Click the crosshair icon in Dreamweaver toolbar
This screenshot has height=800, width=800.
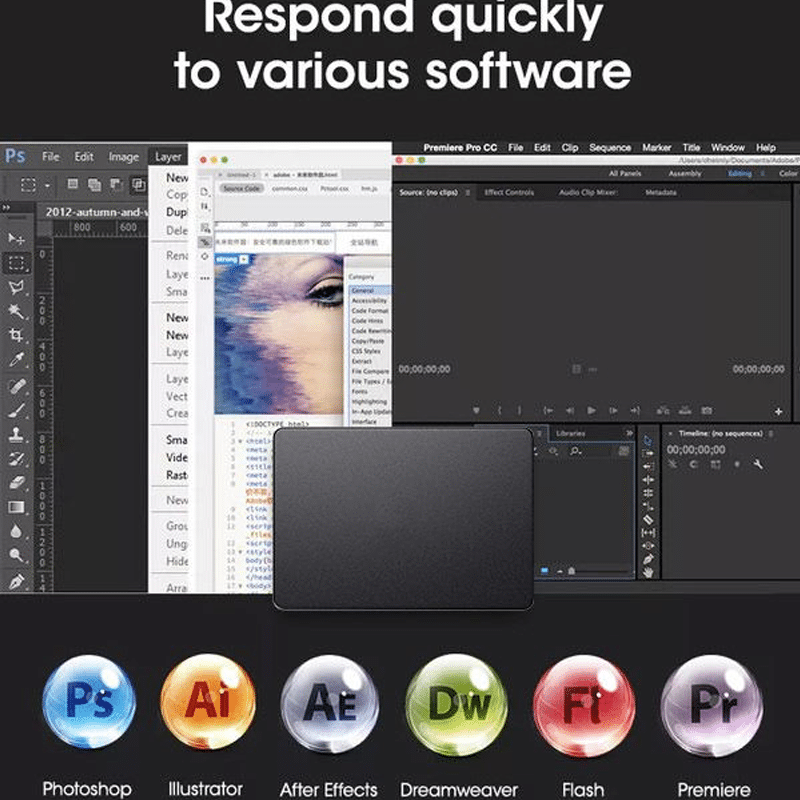pyautogui.click(x=205, y=257)
